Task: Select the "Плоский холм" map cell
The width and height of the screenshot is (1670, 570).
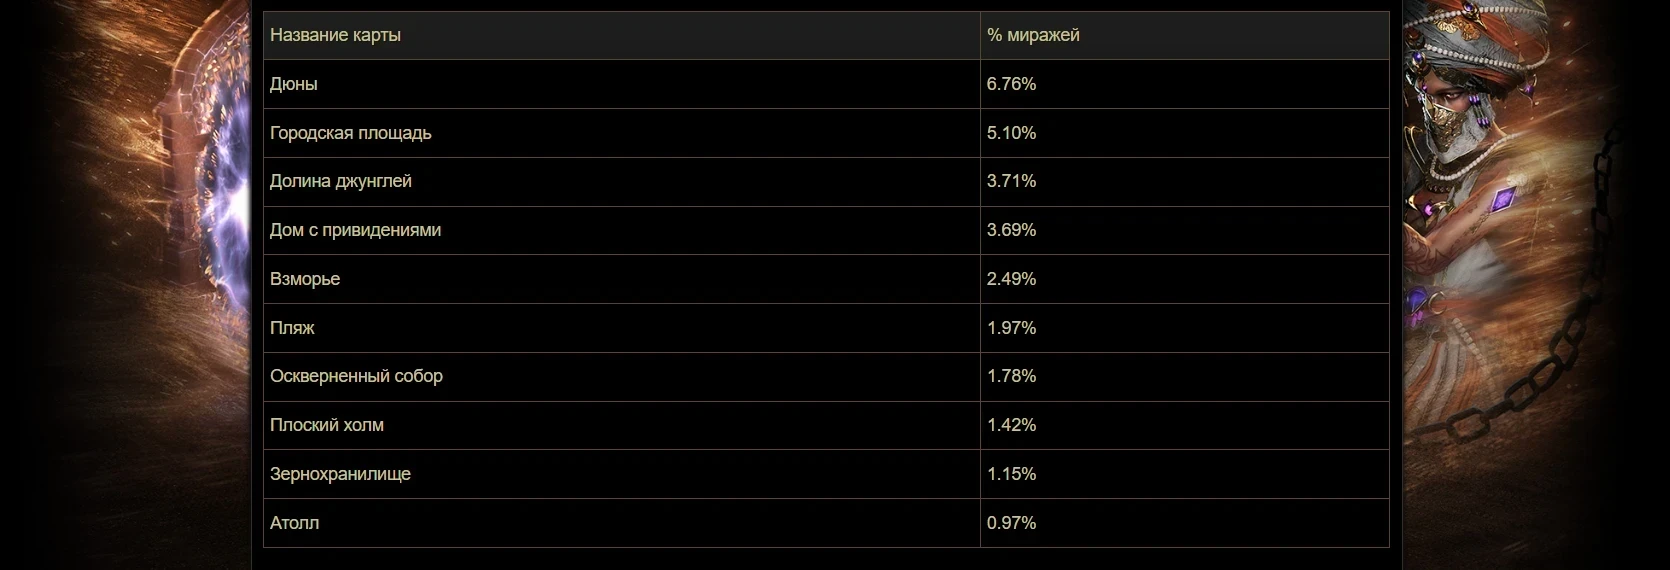Action: [327, 425]
